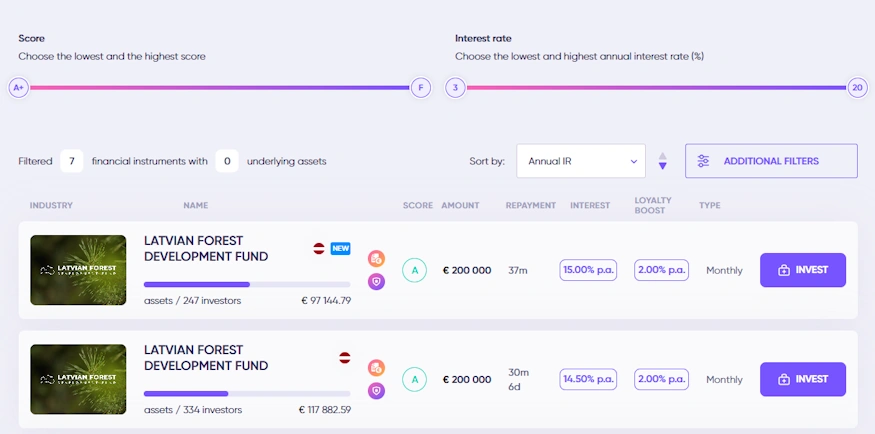
Task: Click the first Latvian Forest Development Fund title
Action: [206, 248]
